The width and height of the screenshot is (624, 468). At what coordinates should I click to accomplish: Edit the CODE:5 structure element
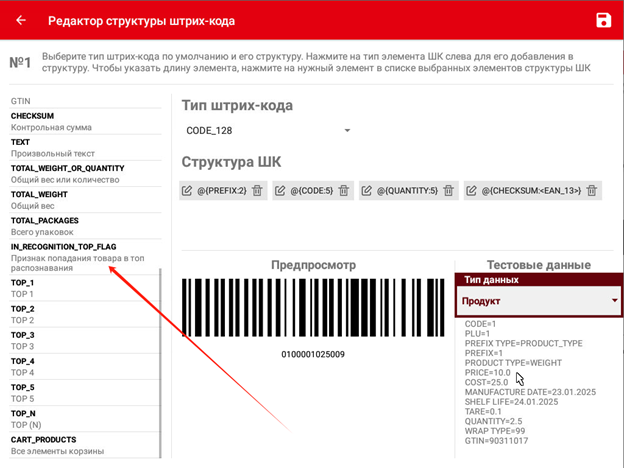point(280,191)
